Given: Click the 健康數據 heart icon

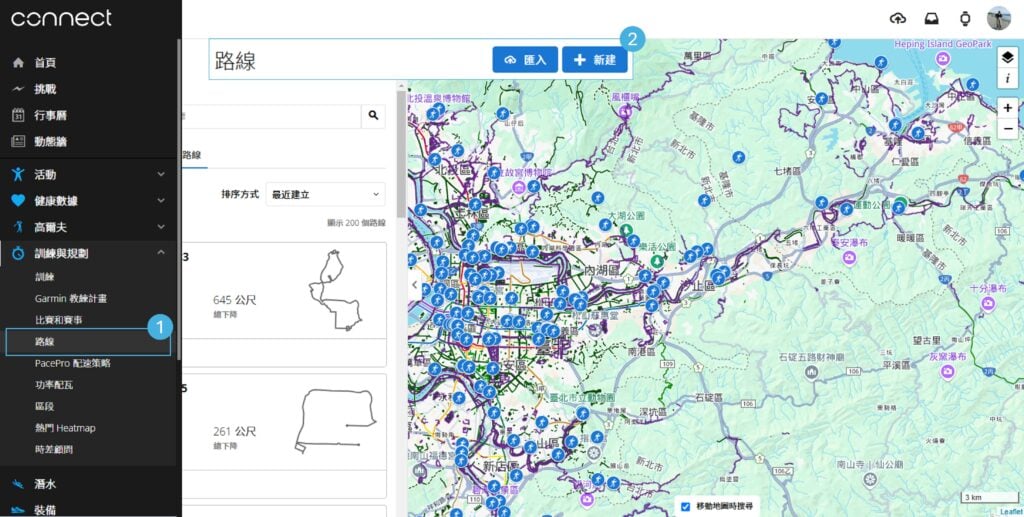Looking at the screenshot, I should (x=18, y=200).
